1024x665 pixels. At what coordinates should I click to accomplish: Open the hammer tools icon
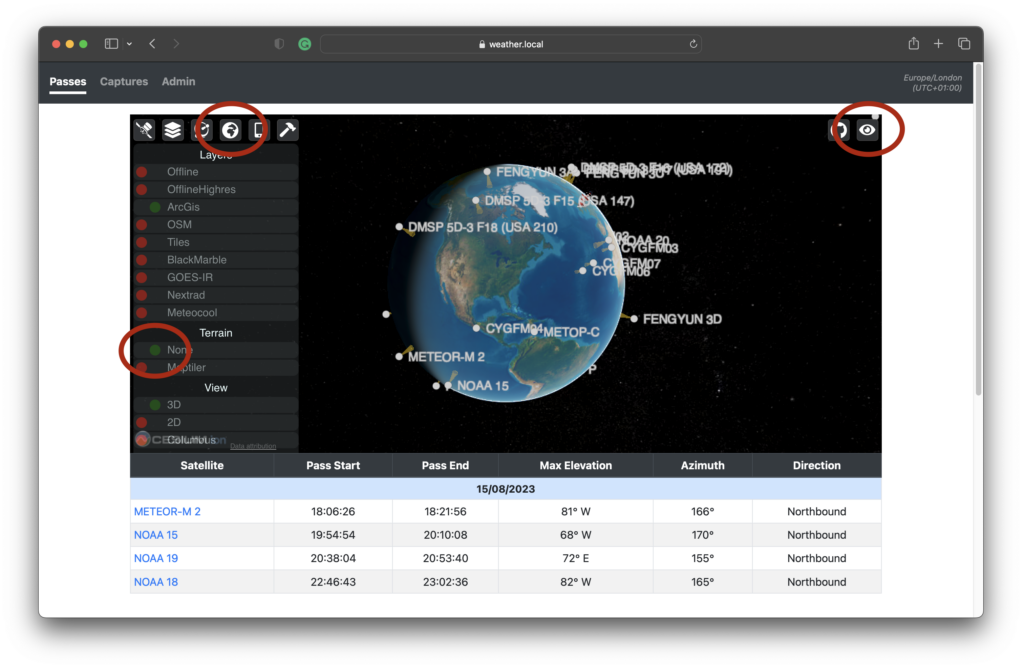tap(287, 129)
